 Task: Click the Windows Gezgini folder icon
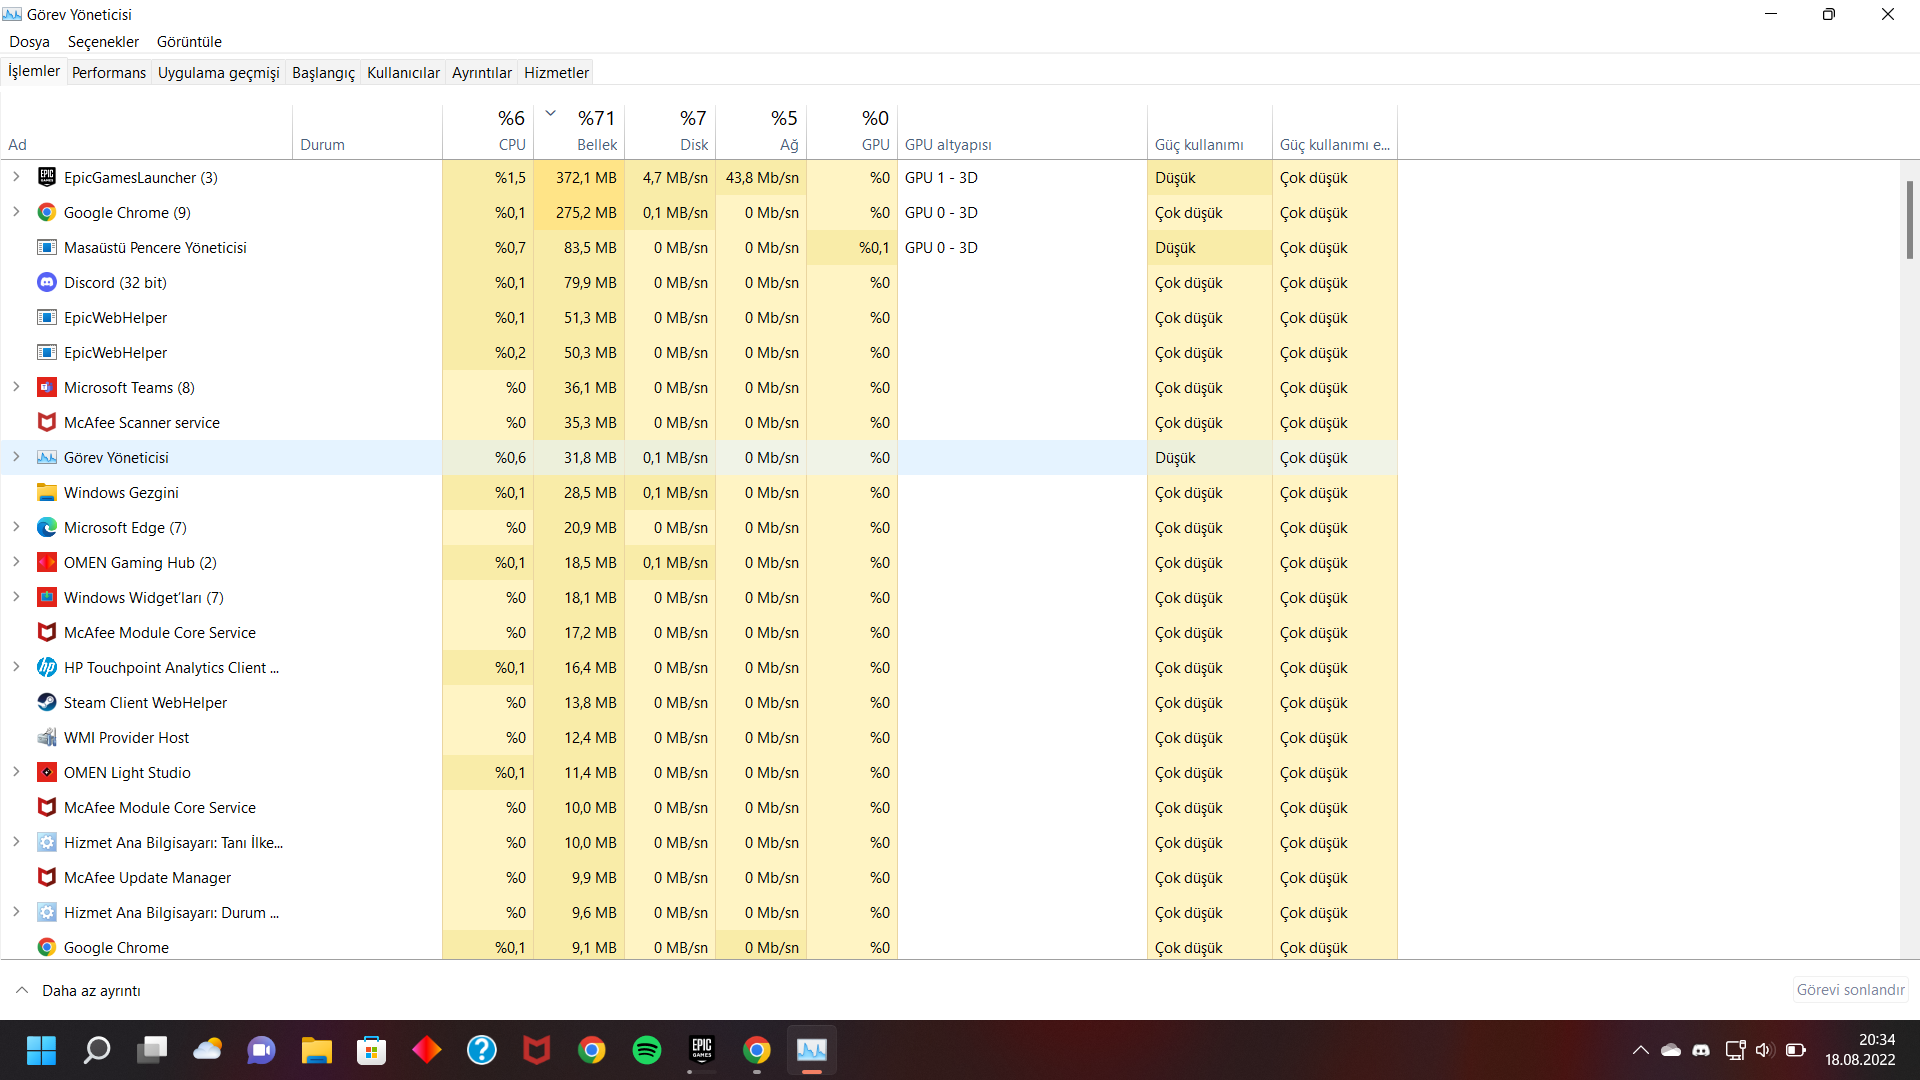pos(46,492)
